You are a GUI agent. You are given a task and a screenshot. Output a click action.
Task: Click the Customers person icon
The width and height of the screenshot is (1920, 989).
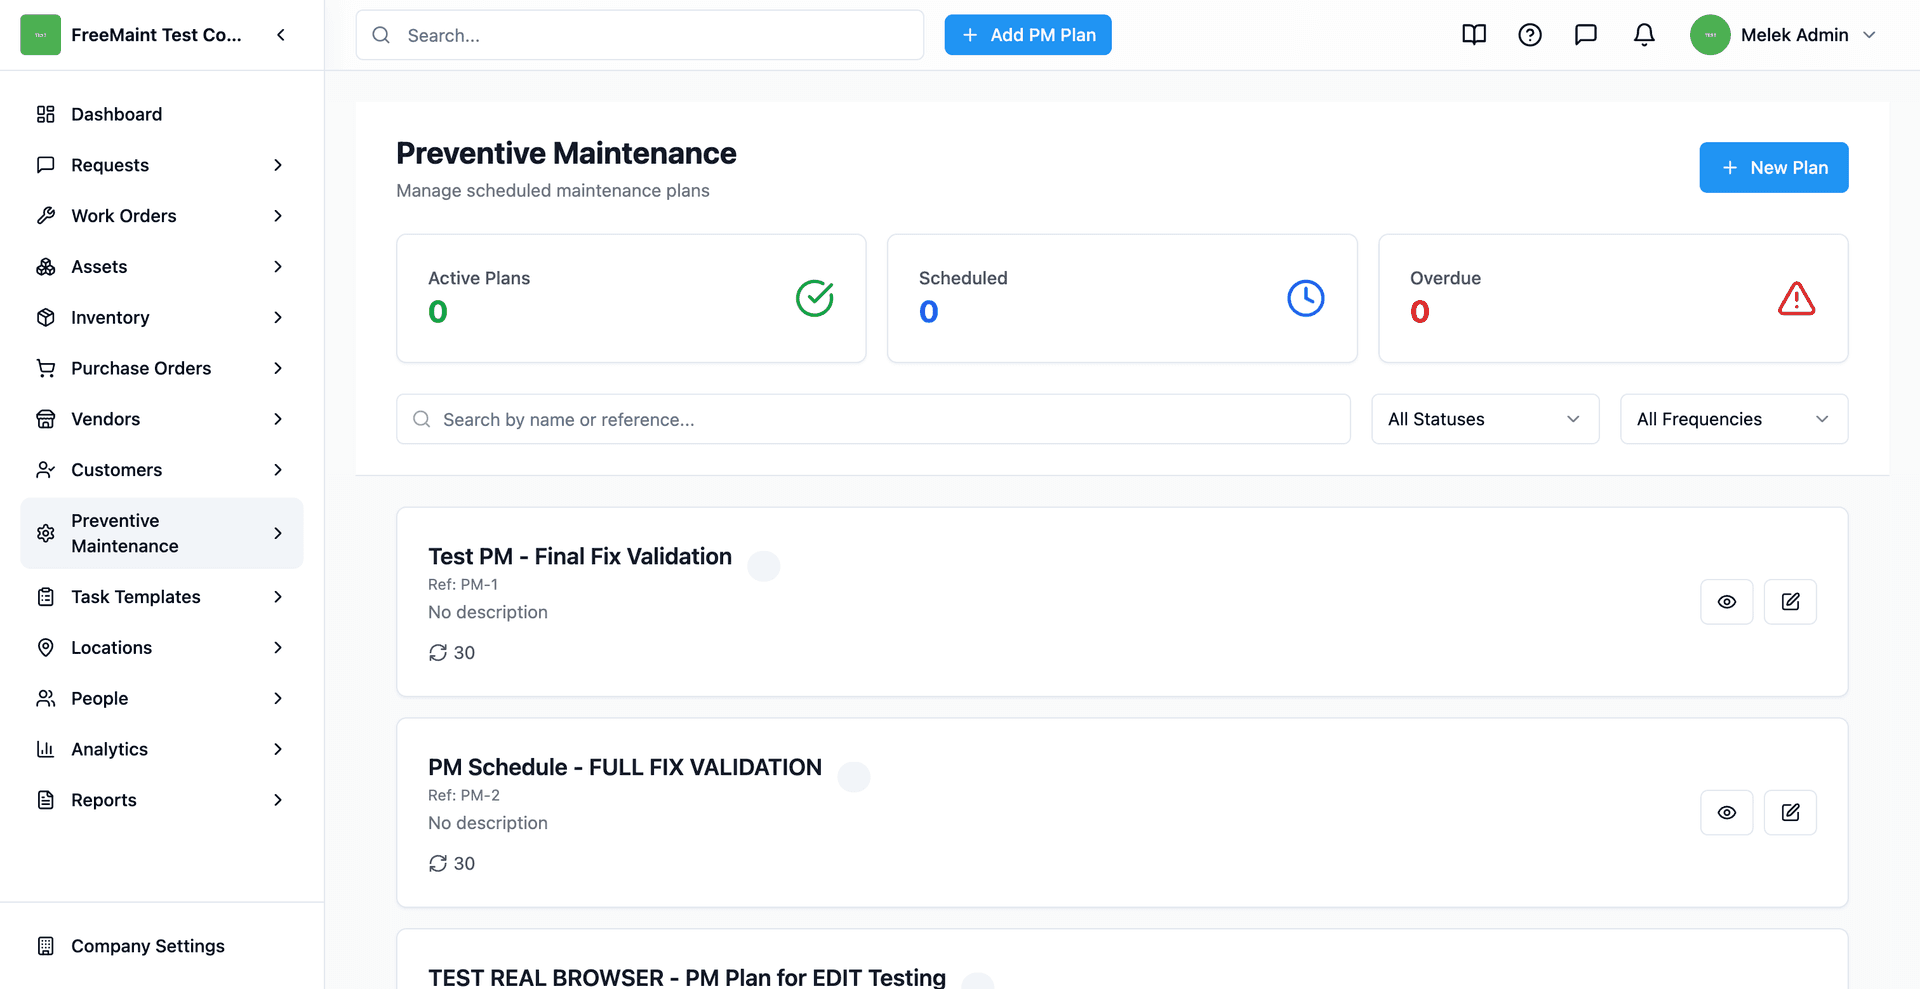point(46,470)
